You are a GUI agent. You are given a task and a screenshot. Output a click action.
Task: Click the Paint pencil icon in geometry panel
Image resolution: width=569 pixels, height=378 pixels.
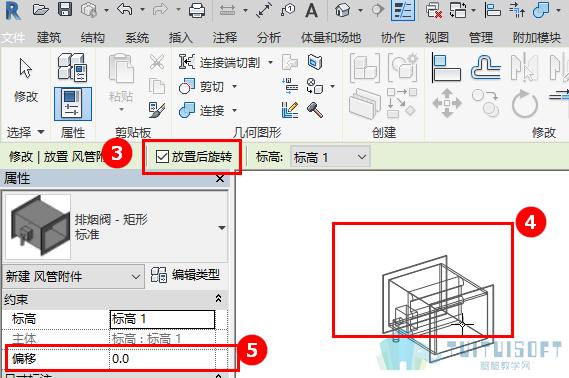290,110
